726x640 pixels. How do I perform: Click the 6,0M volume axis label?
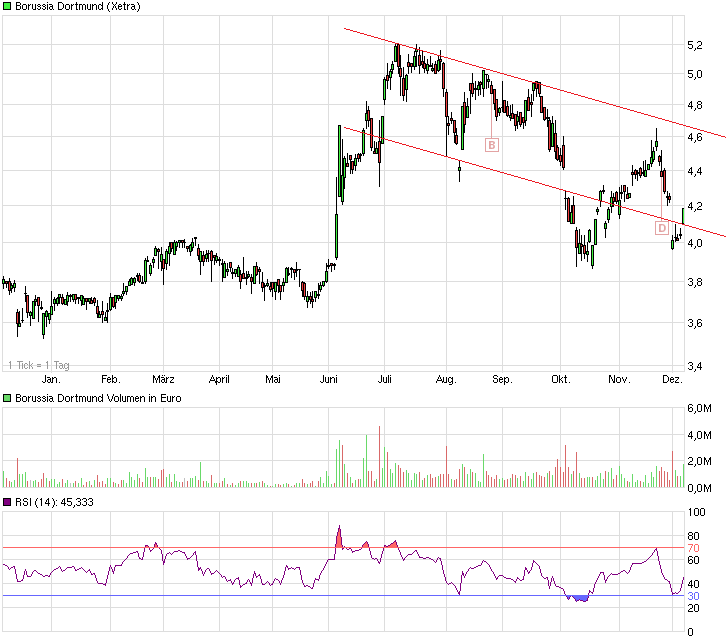tap(698, 408)
